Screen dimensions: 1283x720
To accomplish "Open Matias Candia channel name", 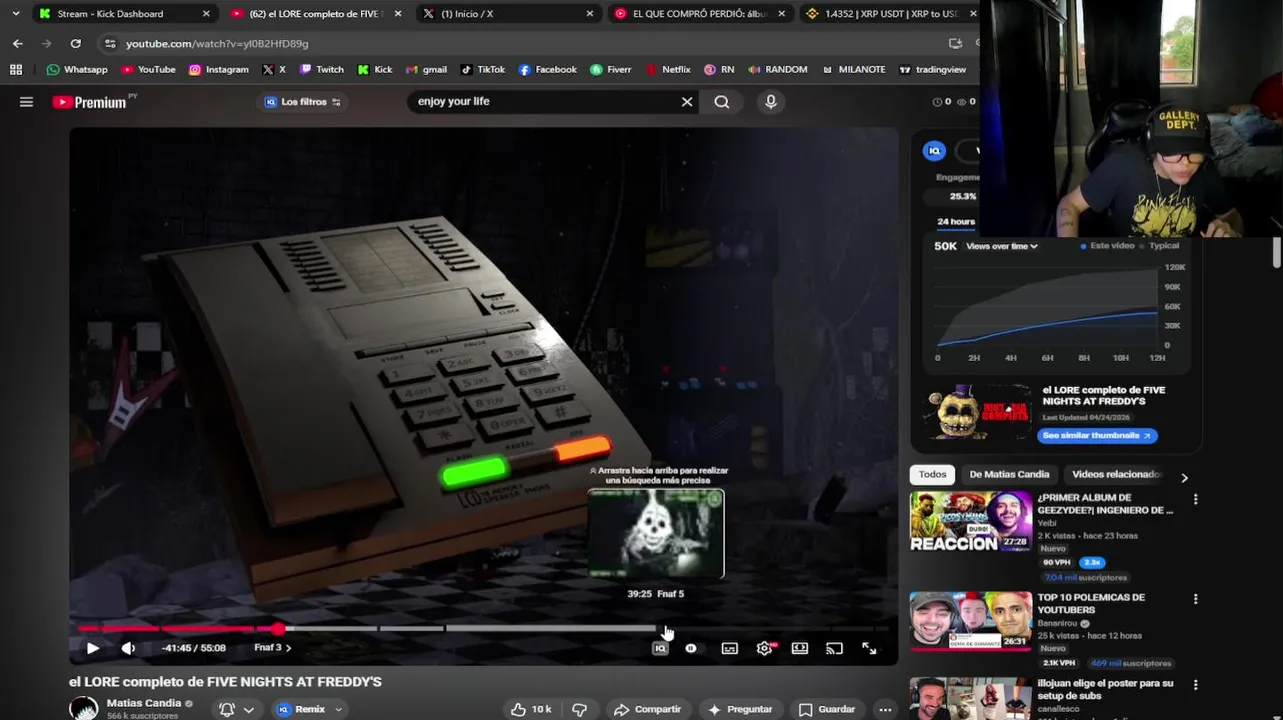I will click(144, 703).
